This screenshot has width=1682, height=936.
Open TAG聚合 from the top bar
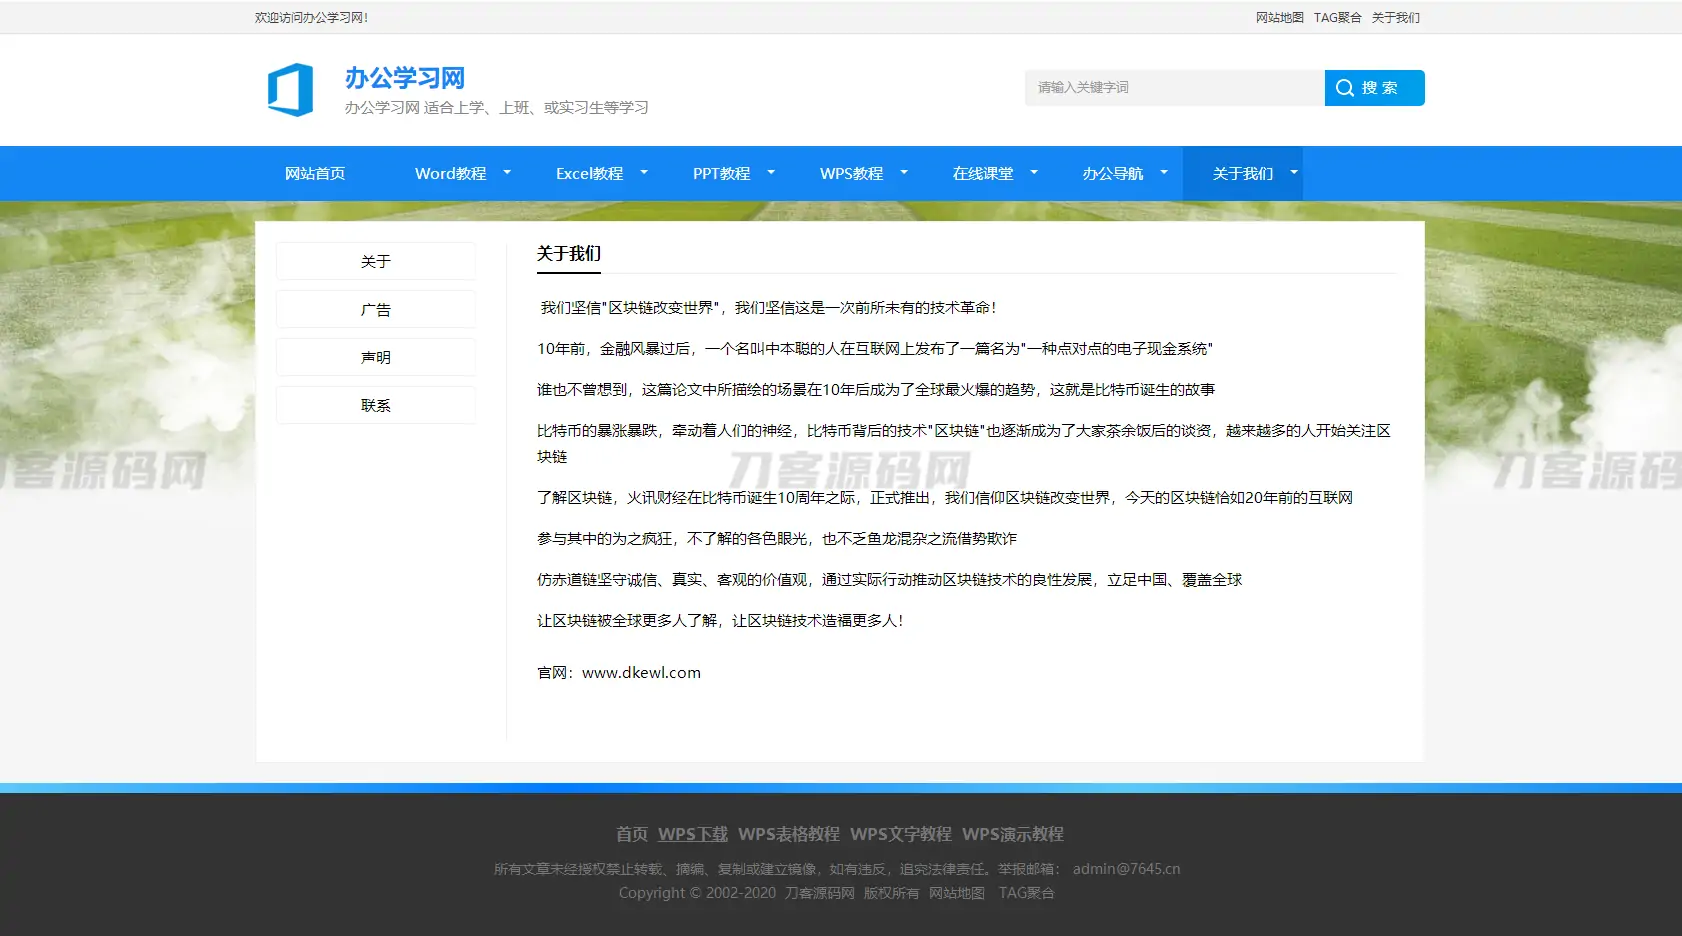(1337, 17)
